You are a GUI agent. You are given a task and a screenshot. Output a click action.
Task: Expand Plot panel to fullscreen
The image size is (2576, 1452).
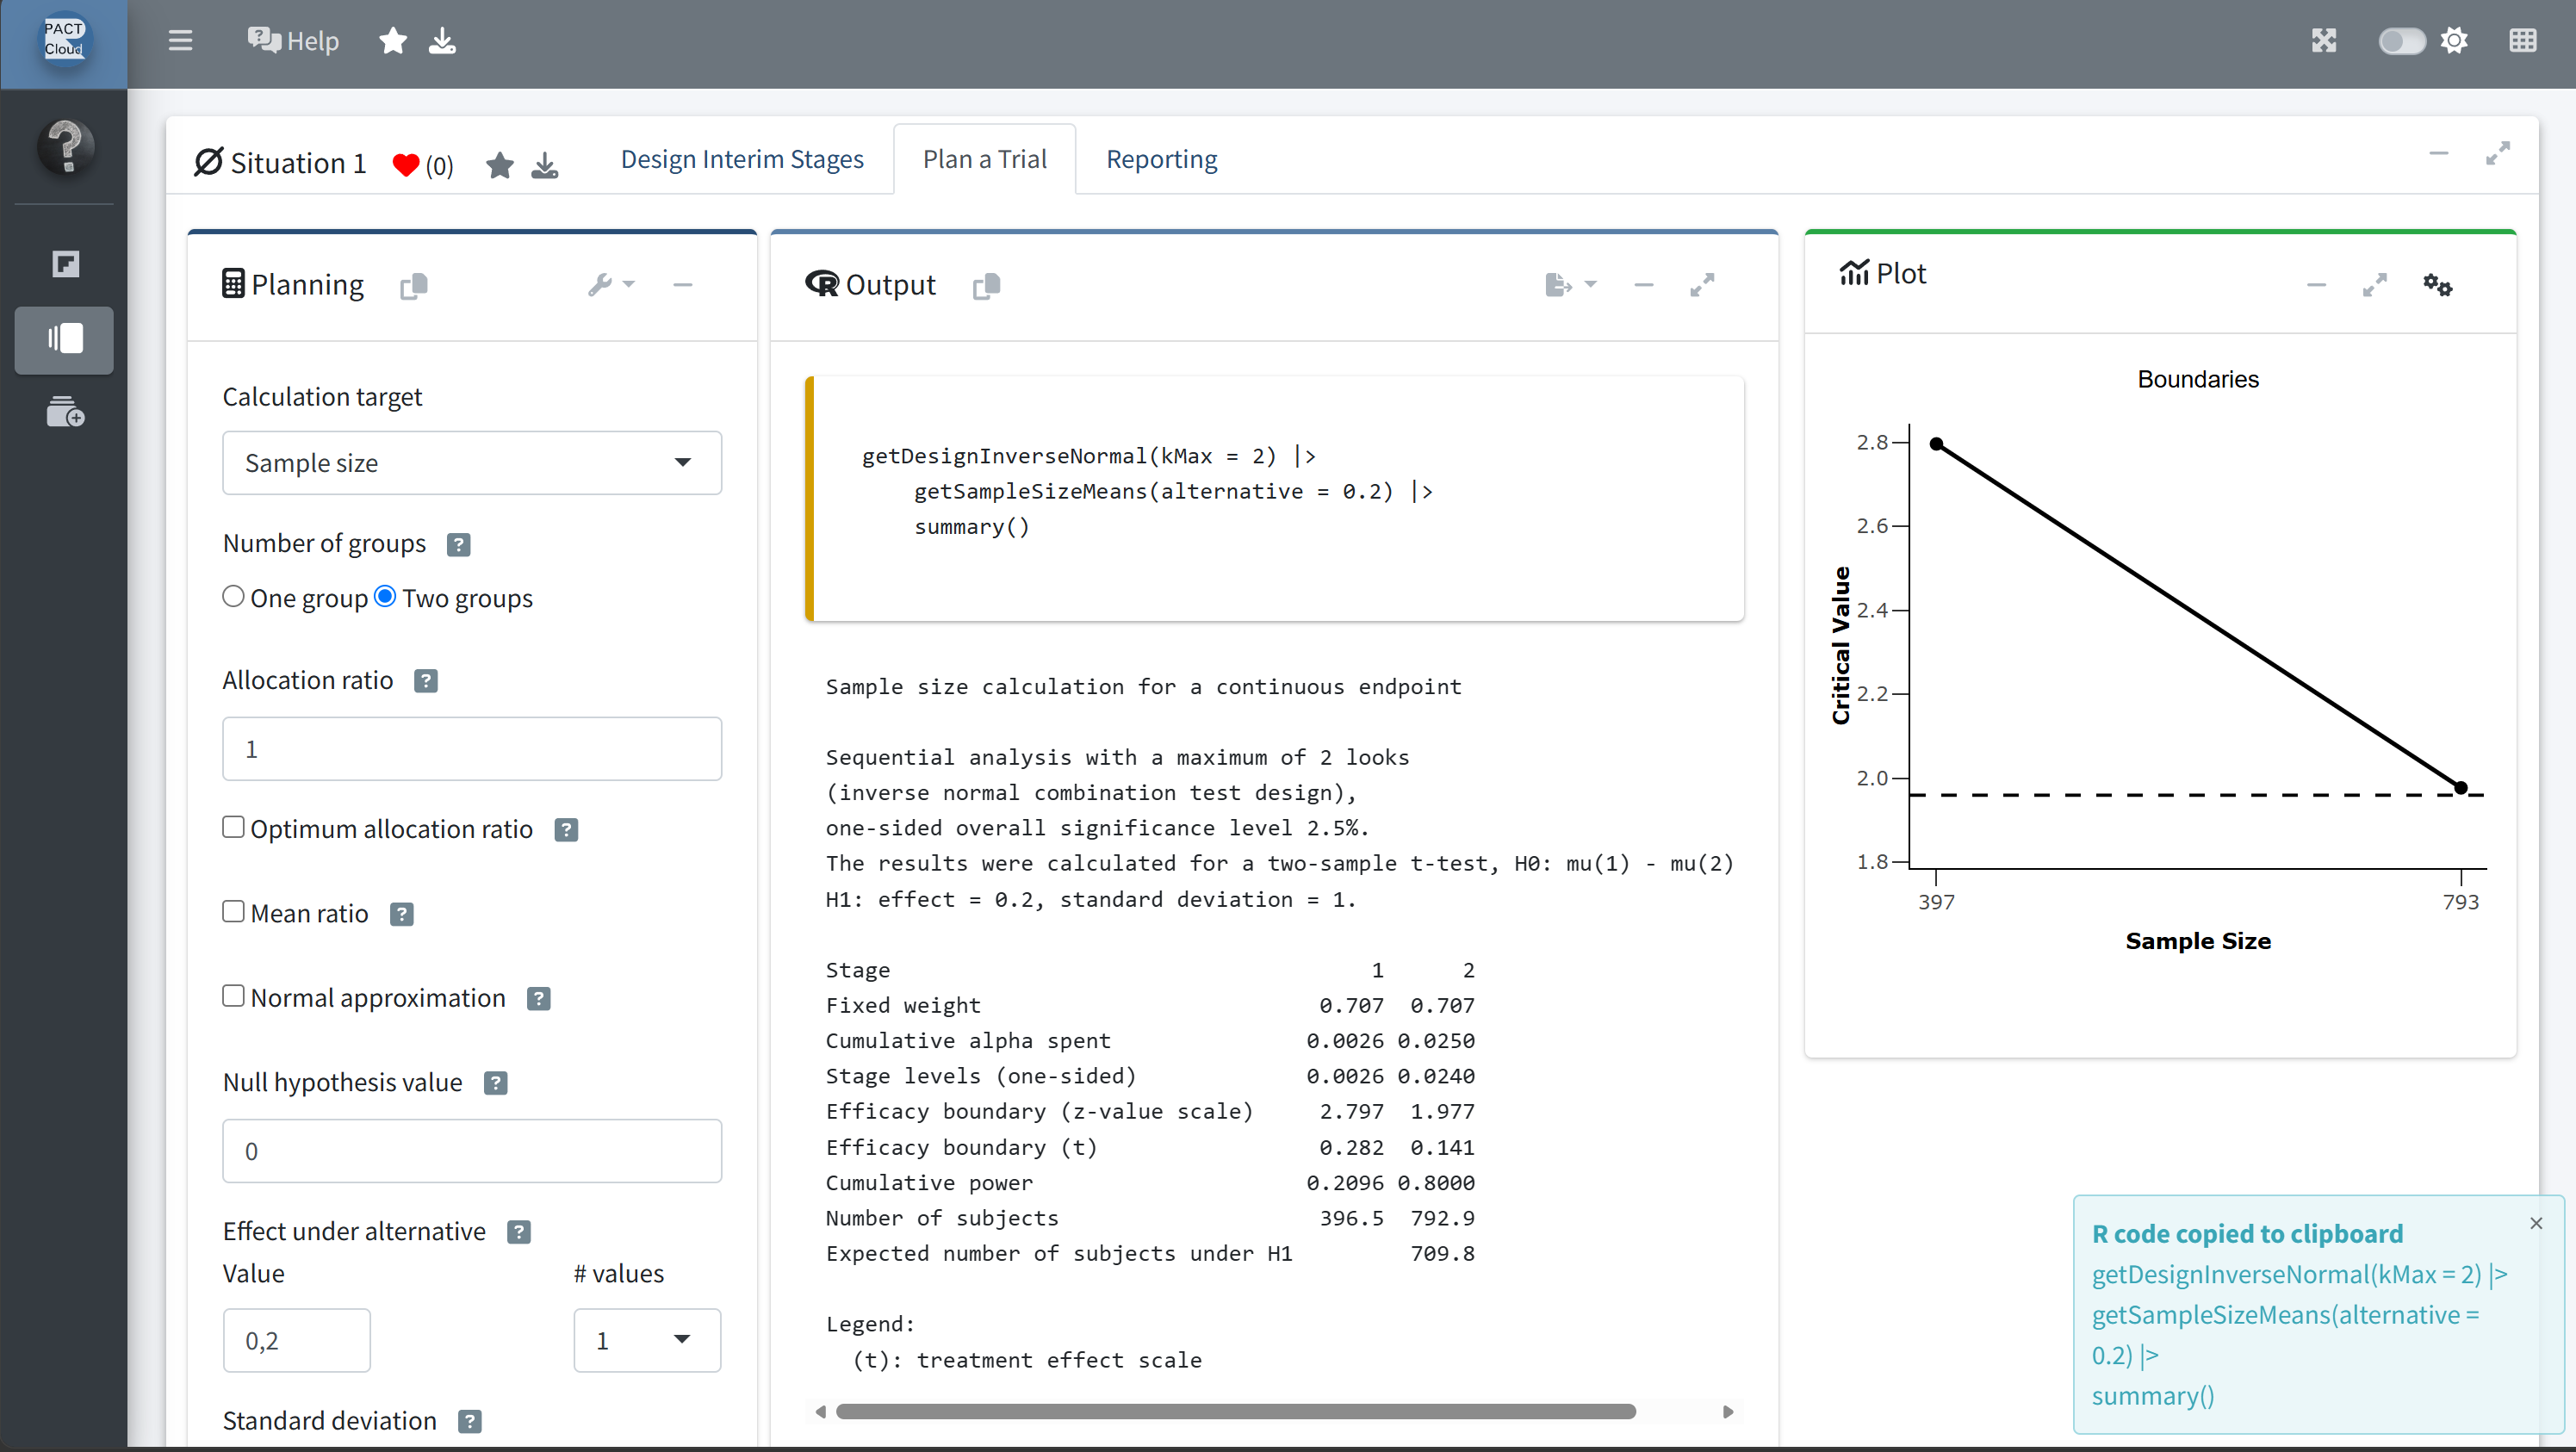click(2375, 285)
